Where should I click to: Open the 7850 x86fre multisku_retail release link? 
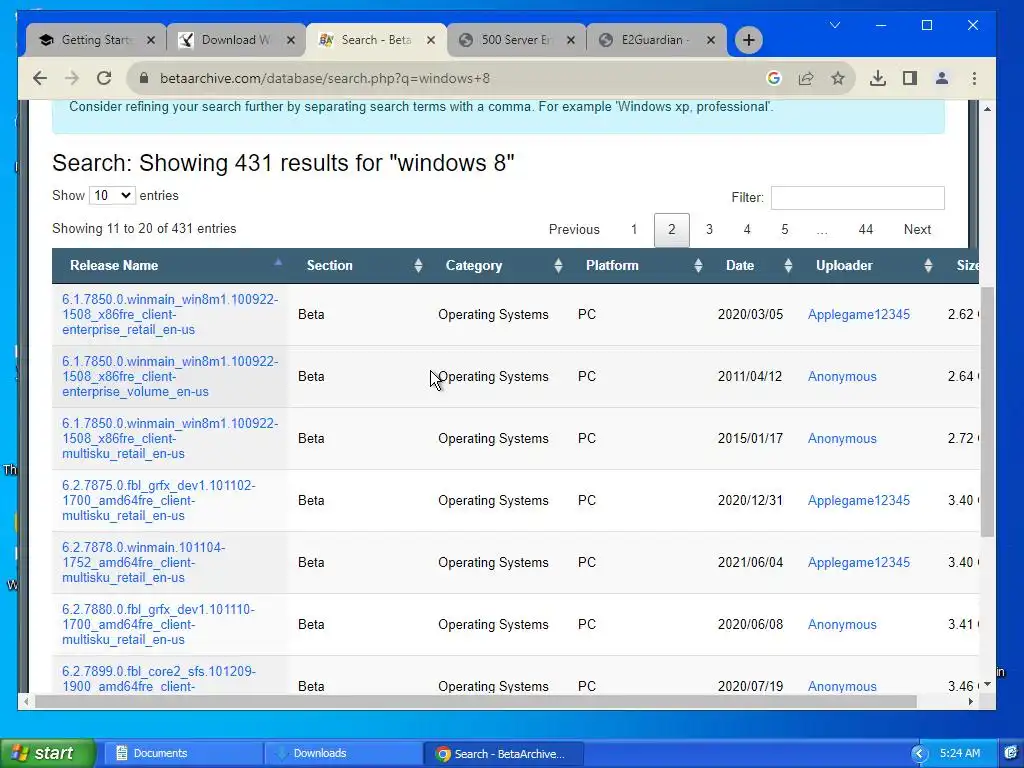(x=170, y=439)
